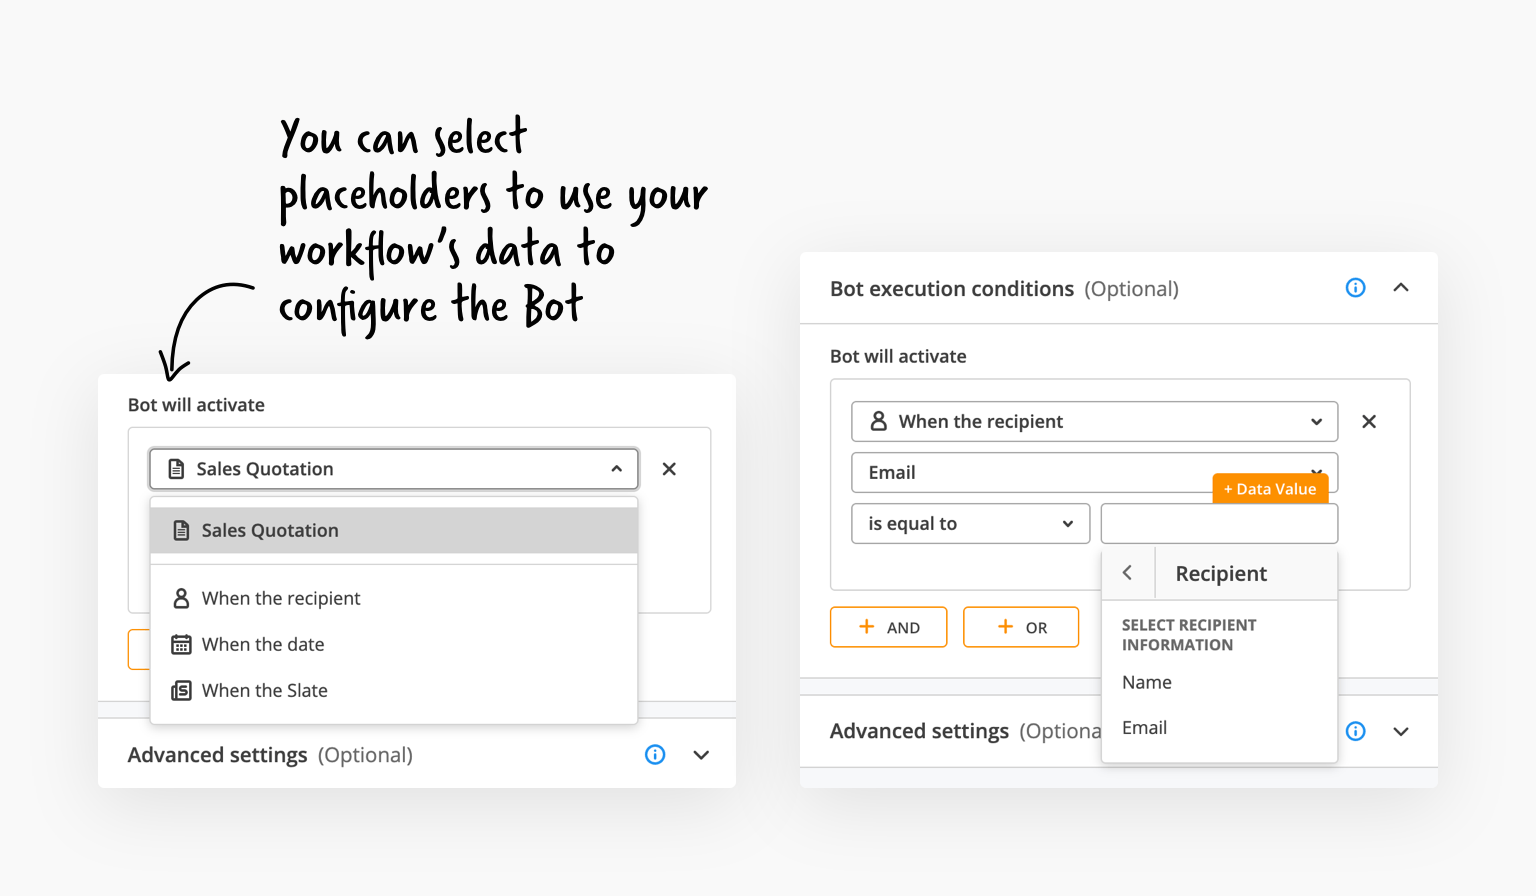The height and width of the screenshot is (896, 1536).
Task: Click the document icon on the highlighted Sales Quotation entry
Action: (181, 530)
